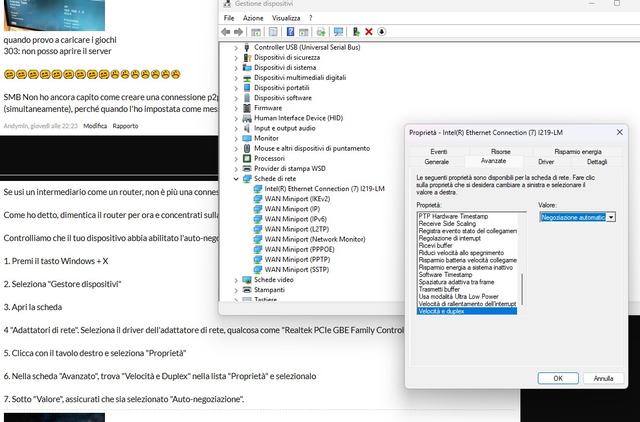Go back with the toolbar left arrow

pos(225,32)
